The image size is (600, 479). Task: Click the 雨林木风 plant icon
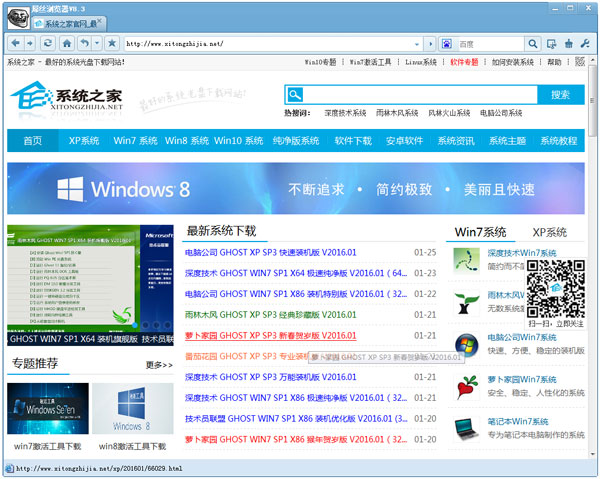coord(466,303)
